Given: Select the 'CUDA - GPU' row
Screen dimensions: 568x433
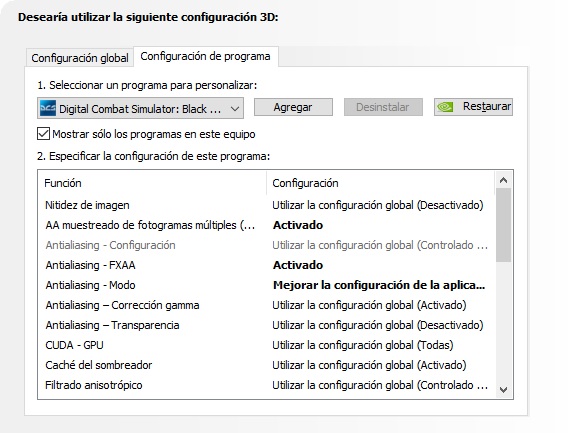Looking at the screenshot, I should click(266, 345).
